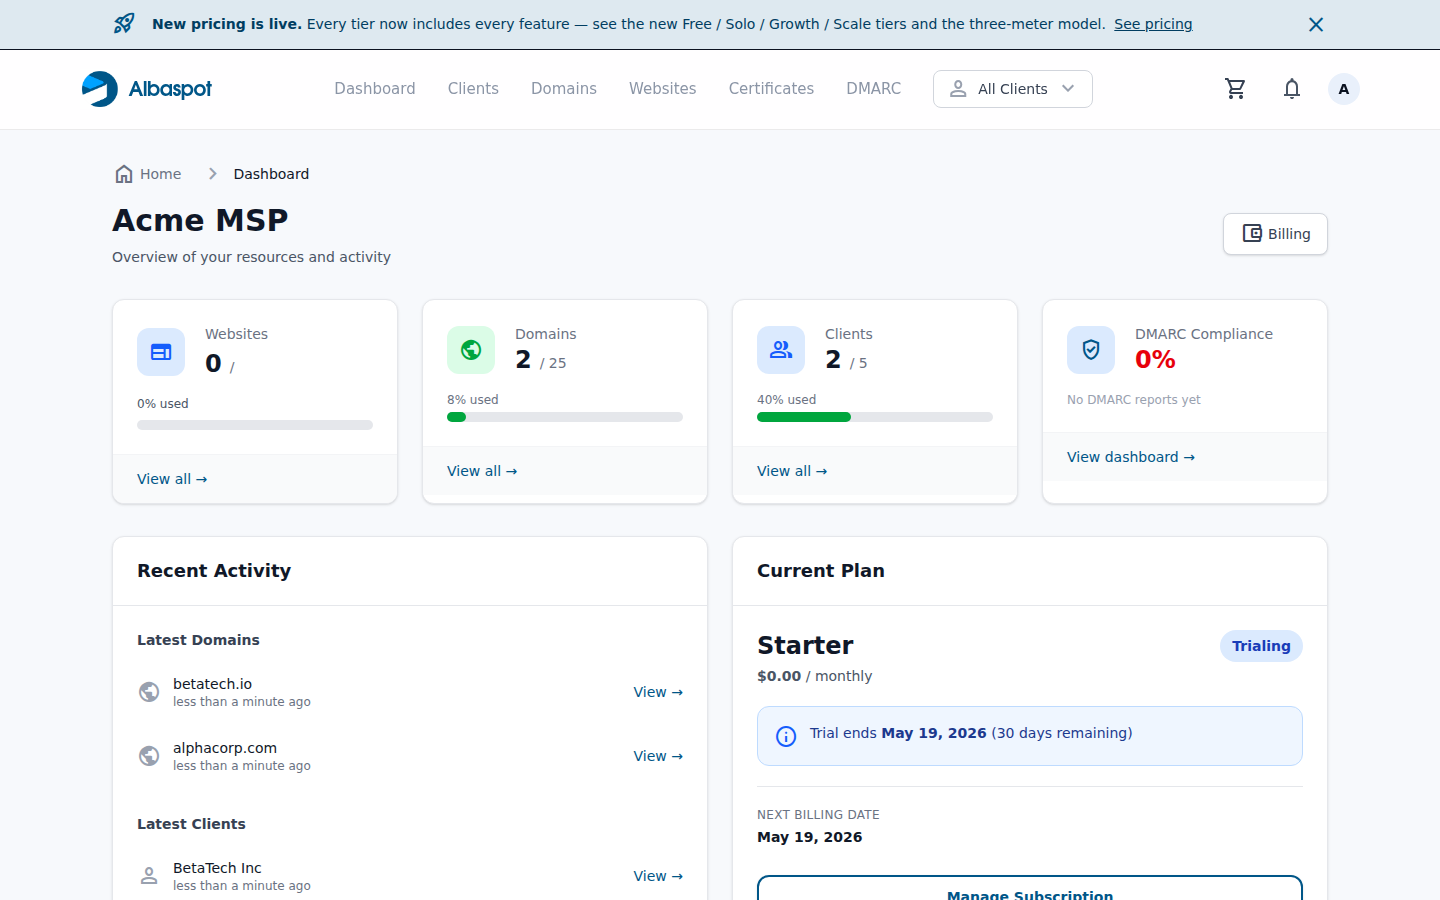Open the Domains nav item

click(x=564, y=89)
